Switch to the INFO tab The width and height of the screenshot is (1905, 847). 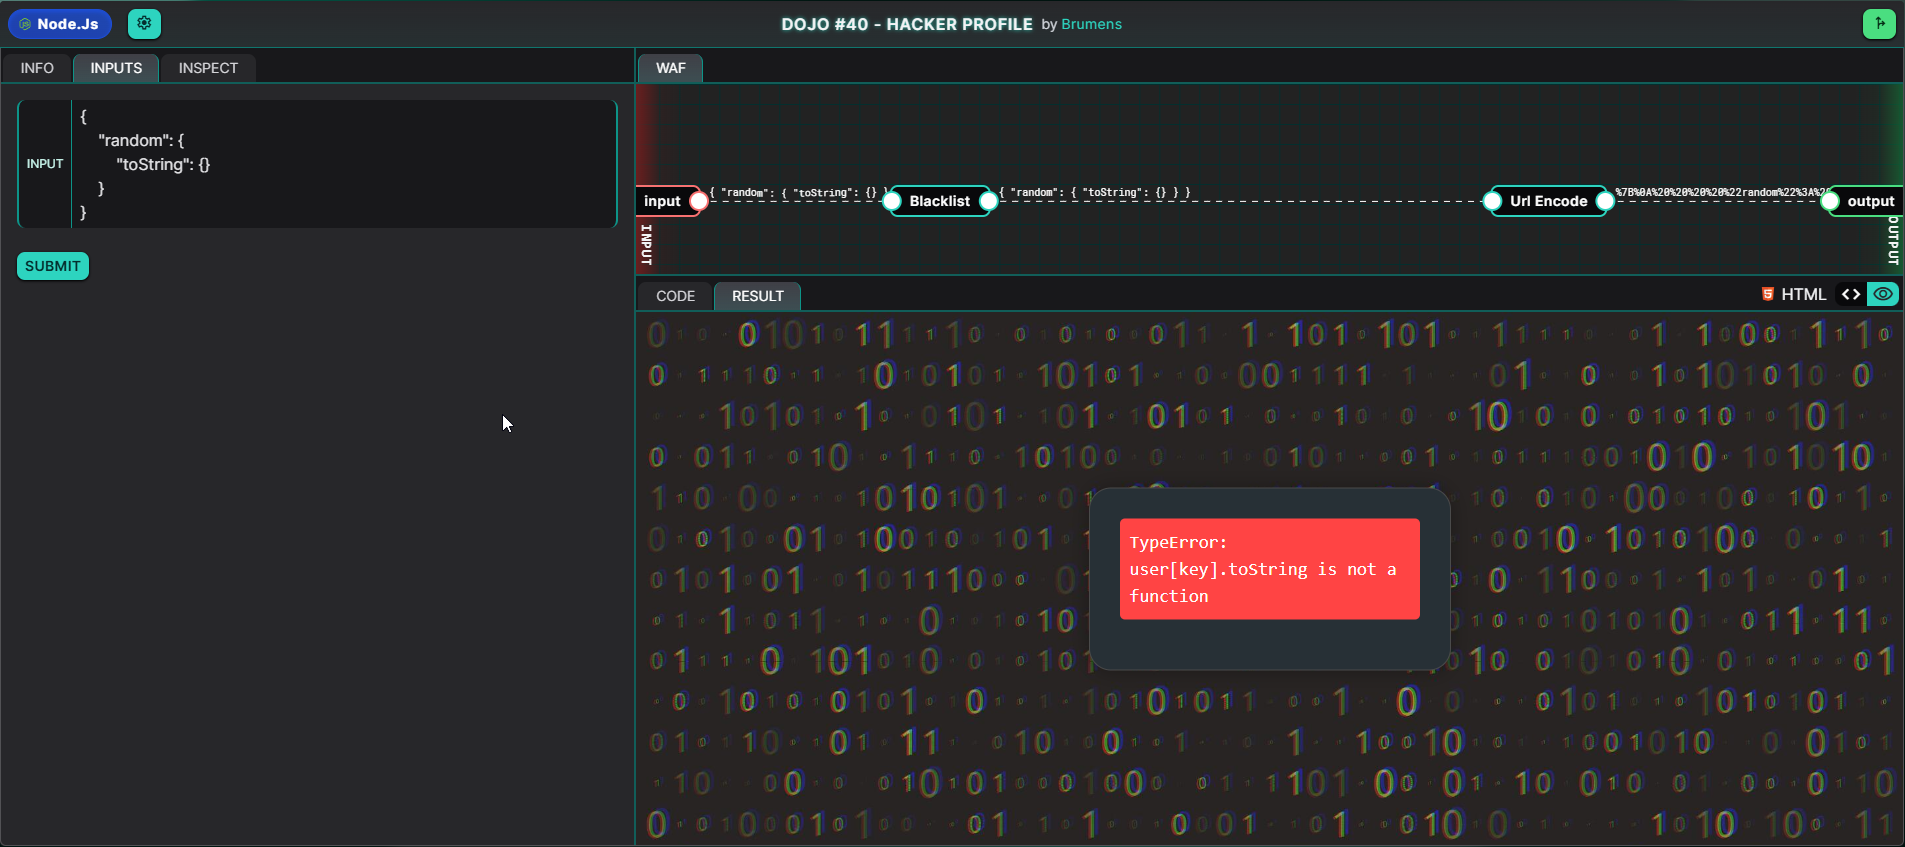pyautogui.click(x=37, y=68)
